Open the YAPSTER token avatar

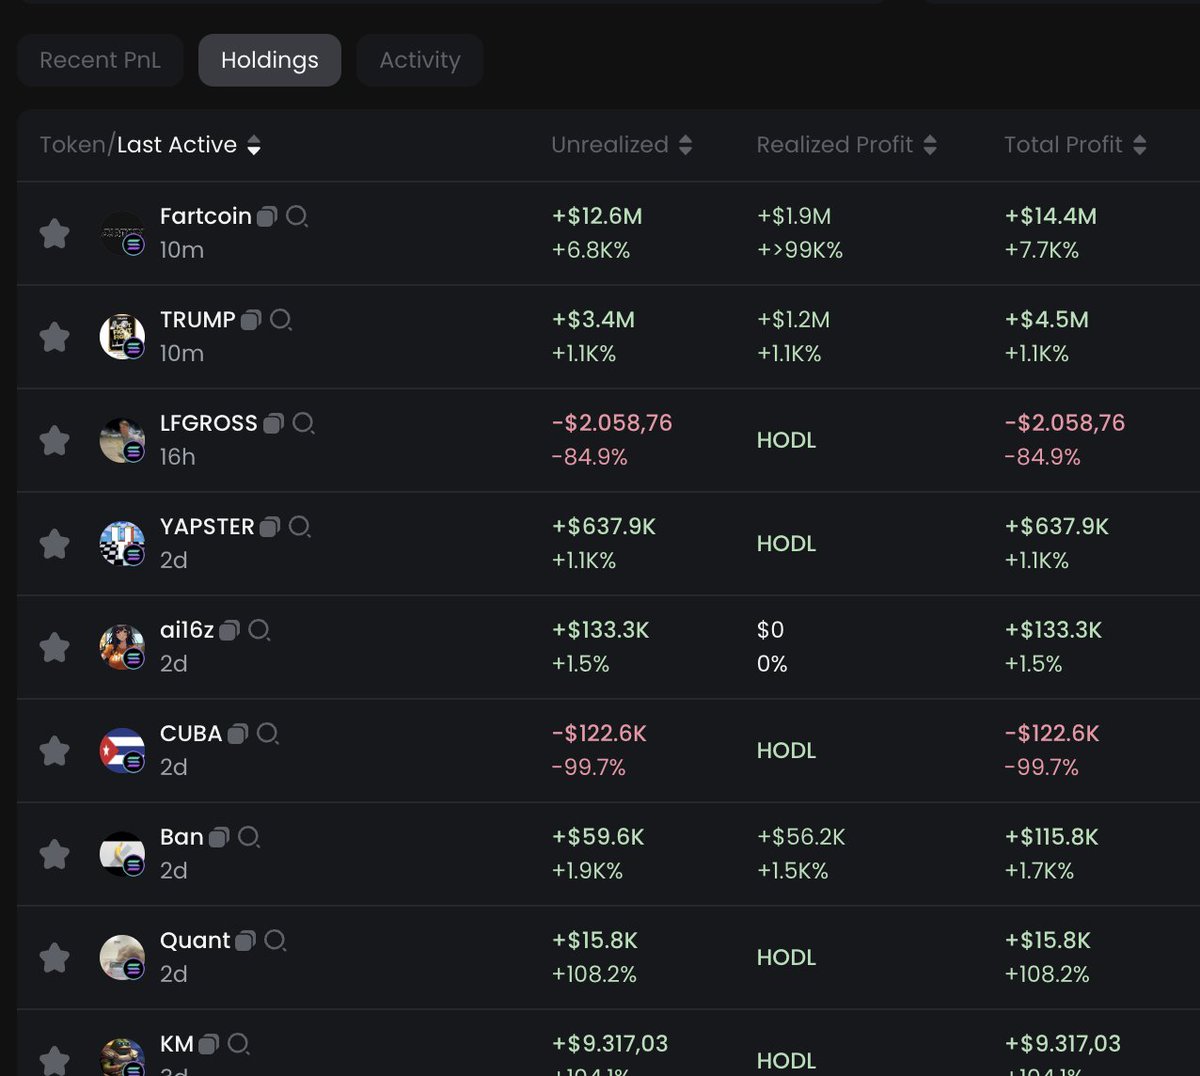click(122, 544)
